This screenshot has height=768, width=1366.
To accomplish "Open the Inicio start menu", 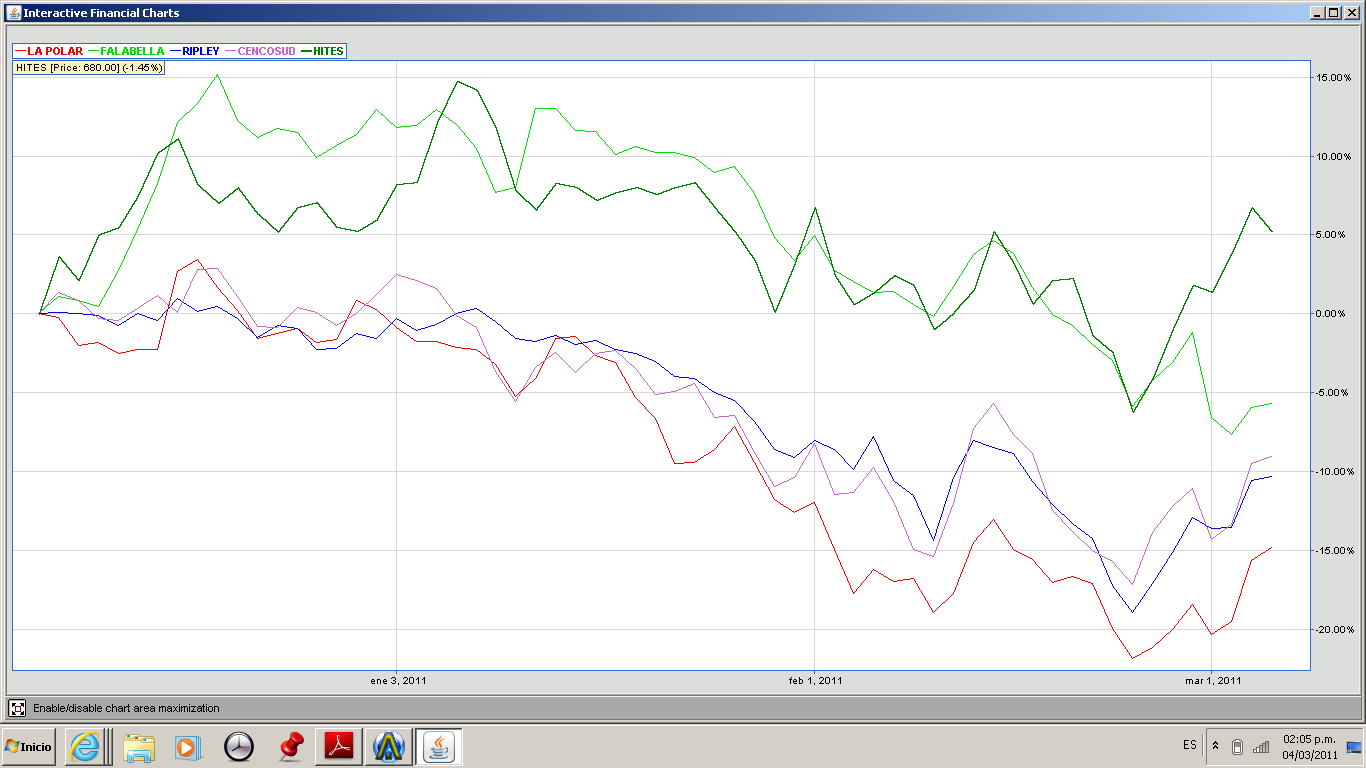I will [28, 746].
